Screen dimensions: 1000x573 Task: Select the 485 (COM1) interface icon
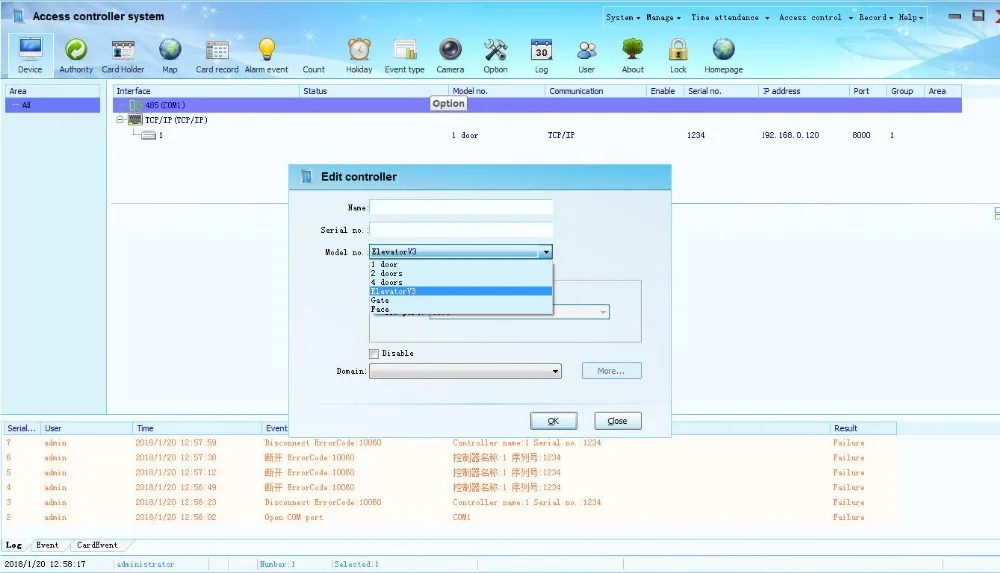coord(135,105)
